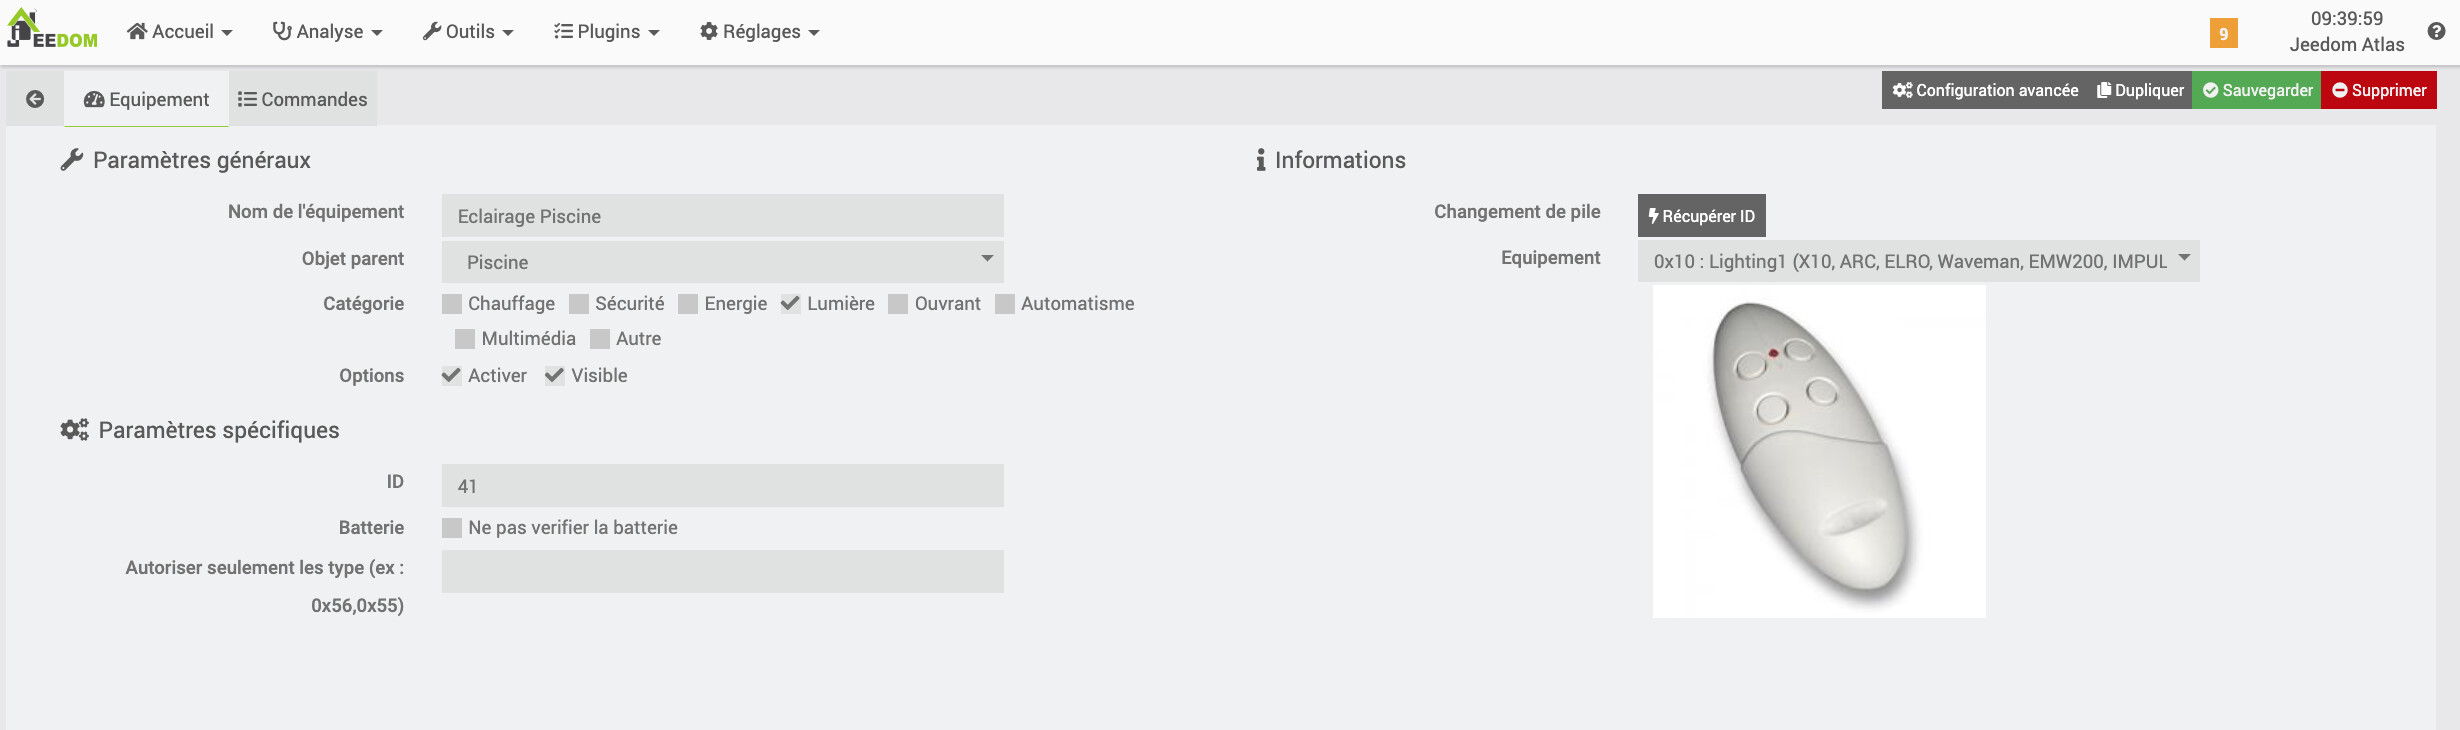Click the Jeedom logo icon

click(52, 30)
